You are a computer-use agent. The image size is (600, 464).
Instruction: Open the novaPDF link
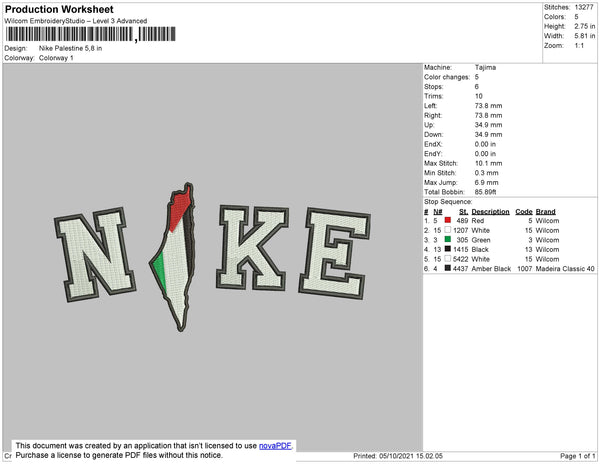click(275, 446)
